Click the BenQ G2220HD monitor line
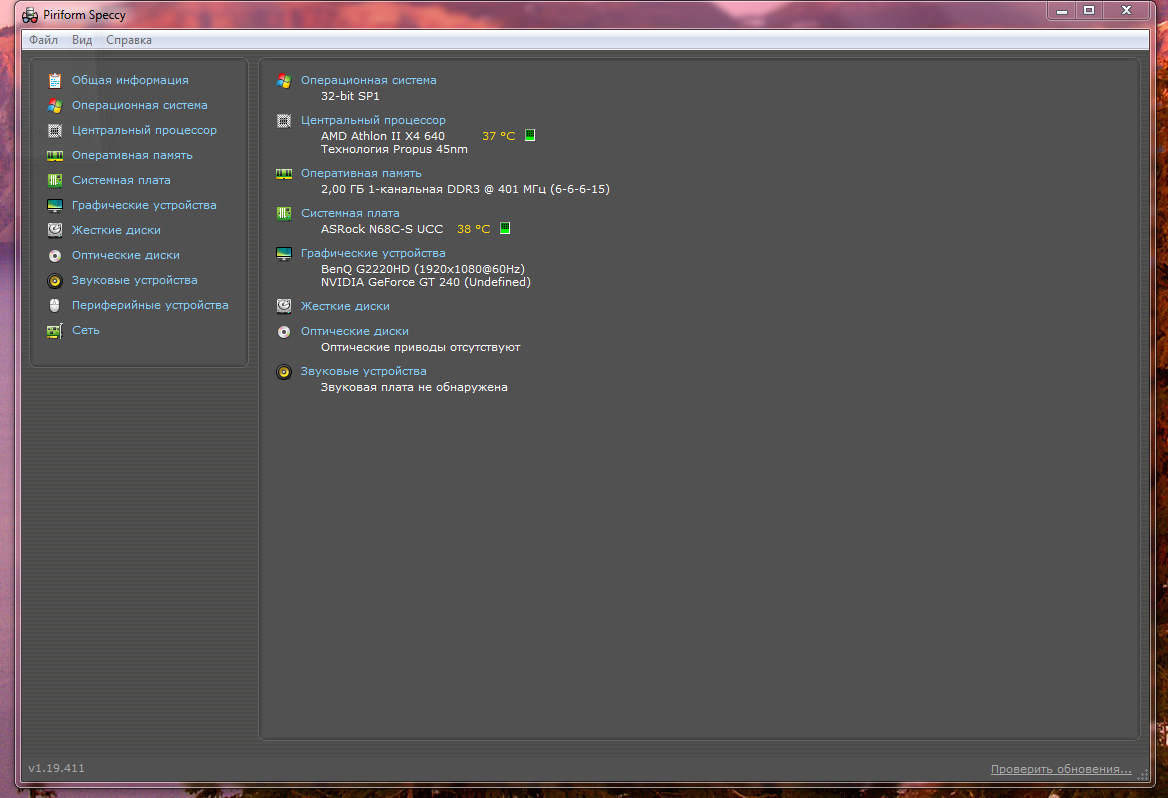 click(423, 269)
